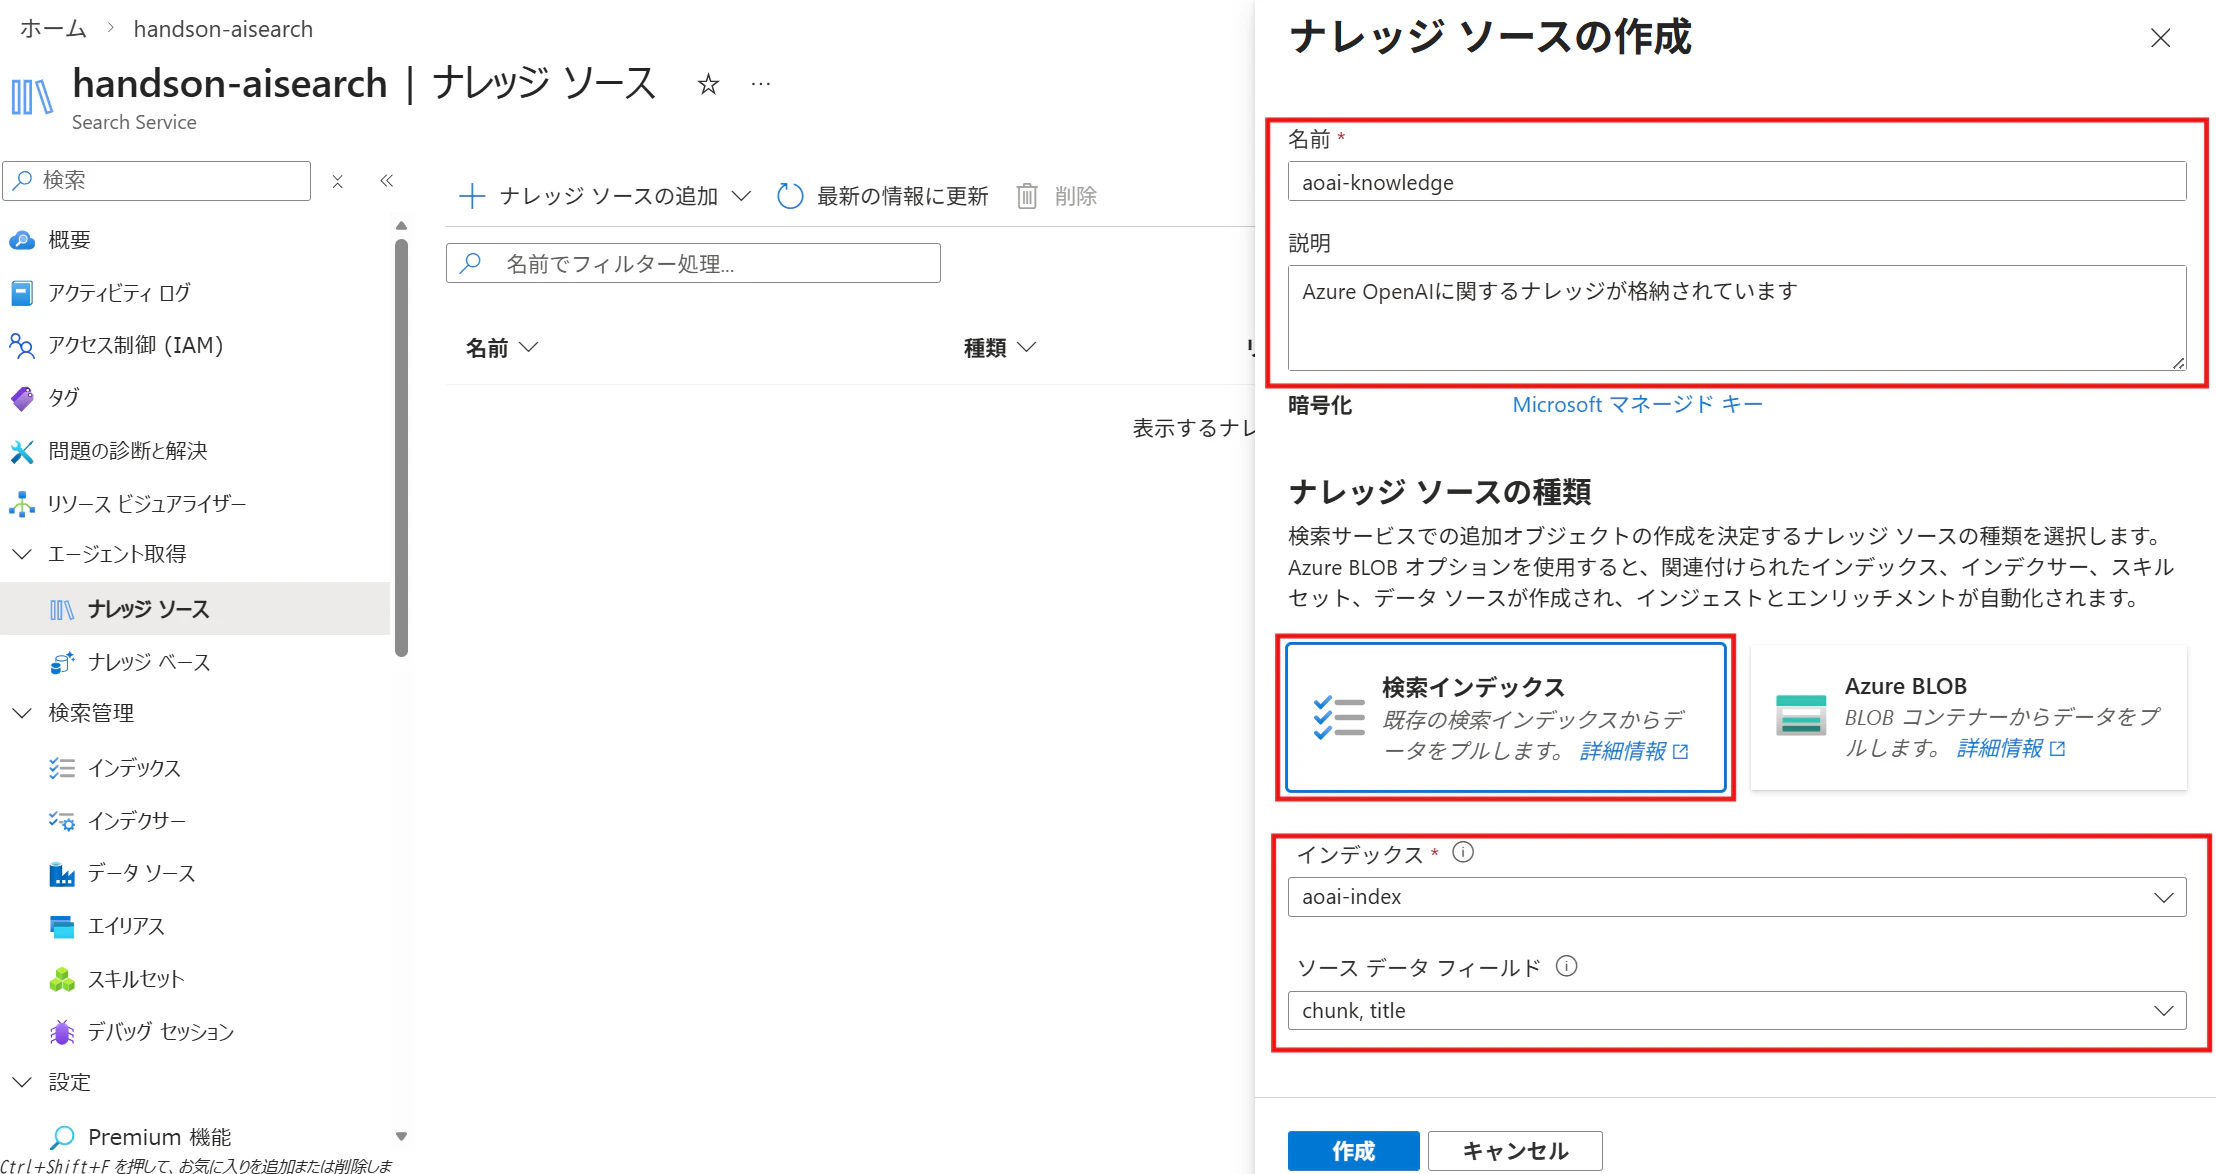
Task: Clear the sidebar search with the X icon
Action: [338, 181]
